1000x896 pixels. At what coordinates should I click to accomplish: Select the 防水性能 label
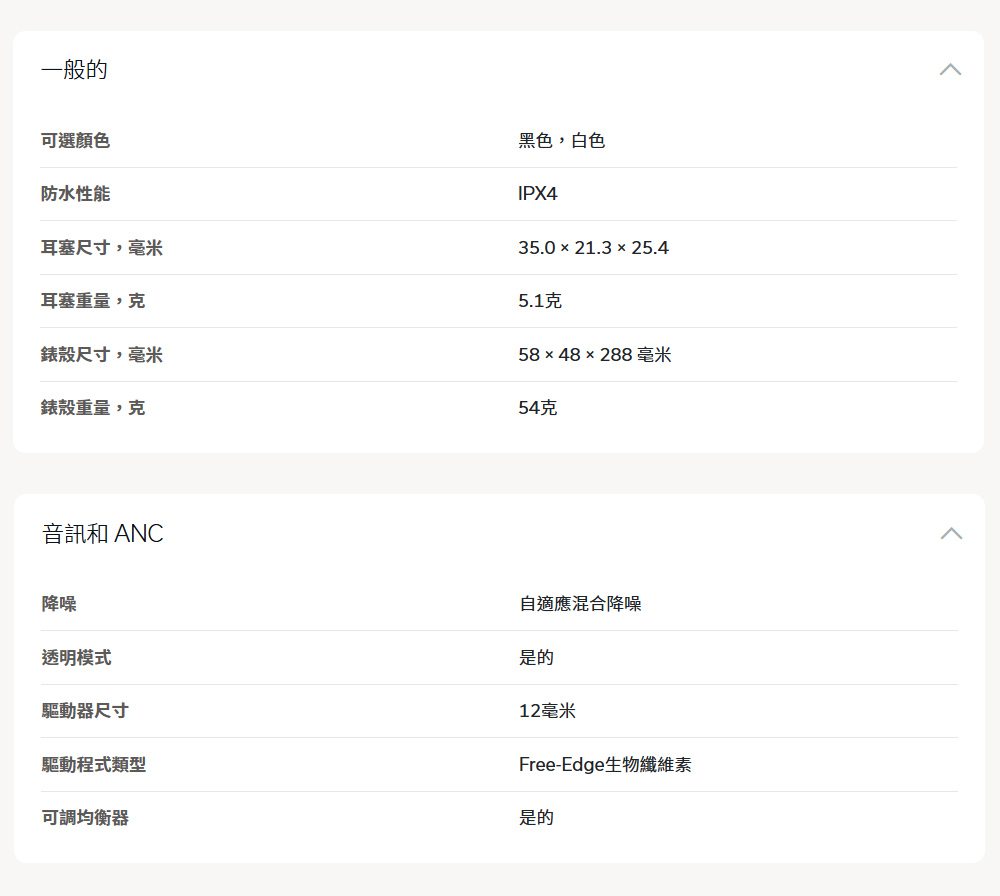point(75,194)
